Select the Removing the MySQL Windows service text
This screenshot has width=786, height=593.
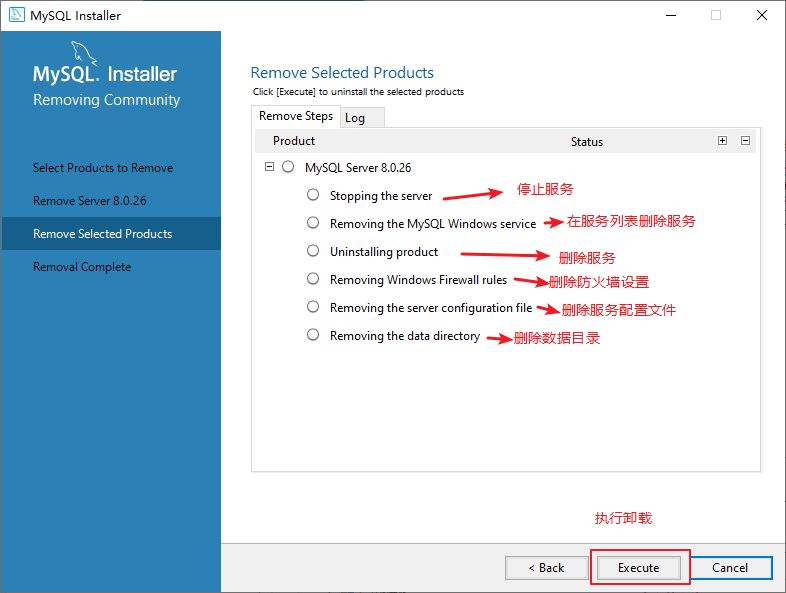point(433,224)
